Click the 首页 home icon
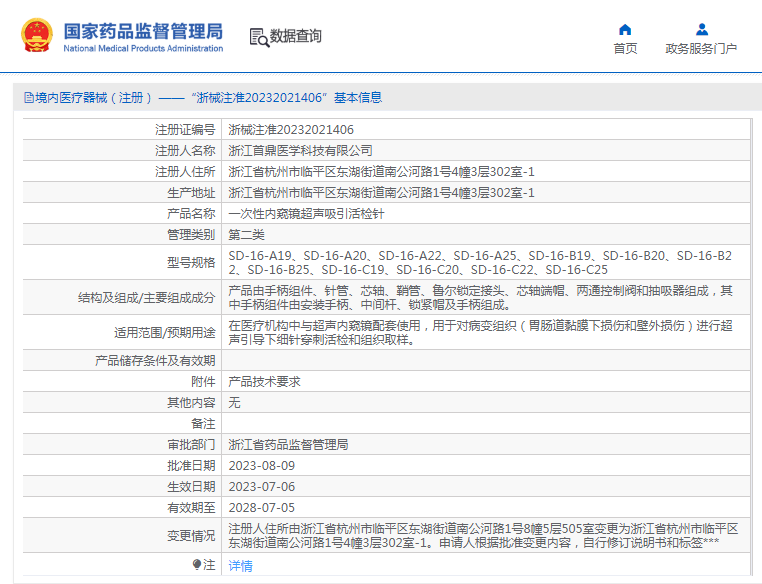 (x=625, y=30)
